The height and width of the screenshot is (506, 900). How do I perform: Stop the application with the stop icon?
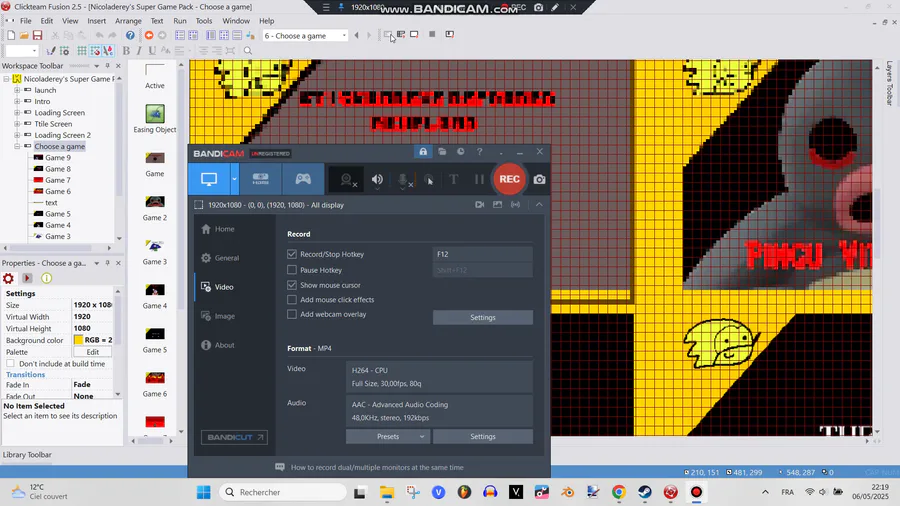pos(432,34)
